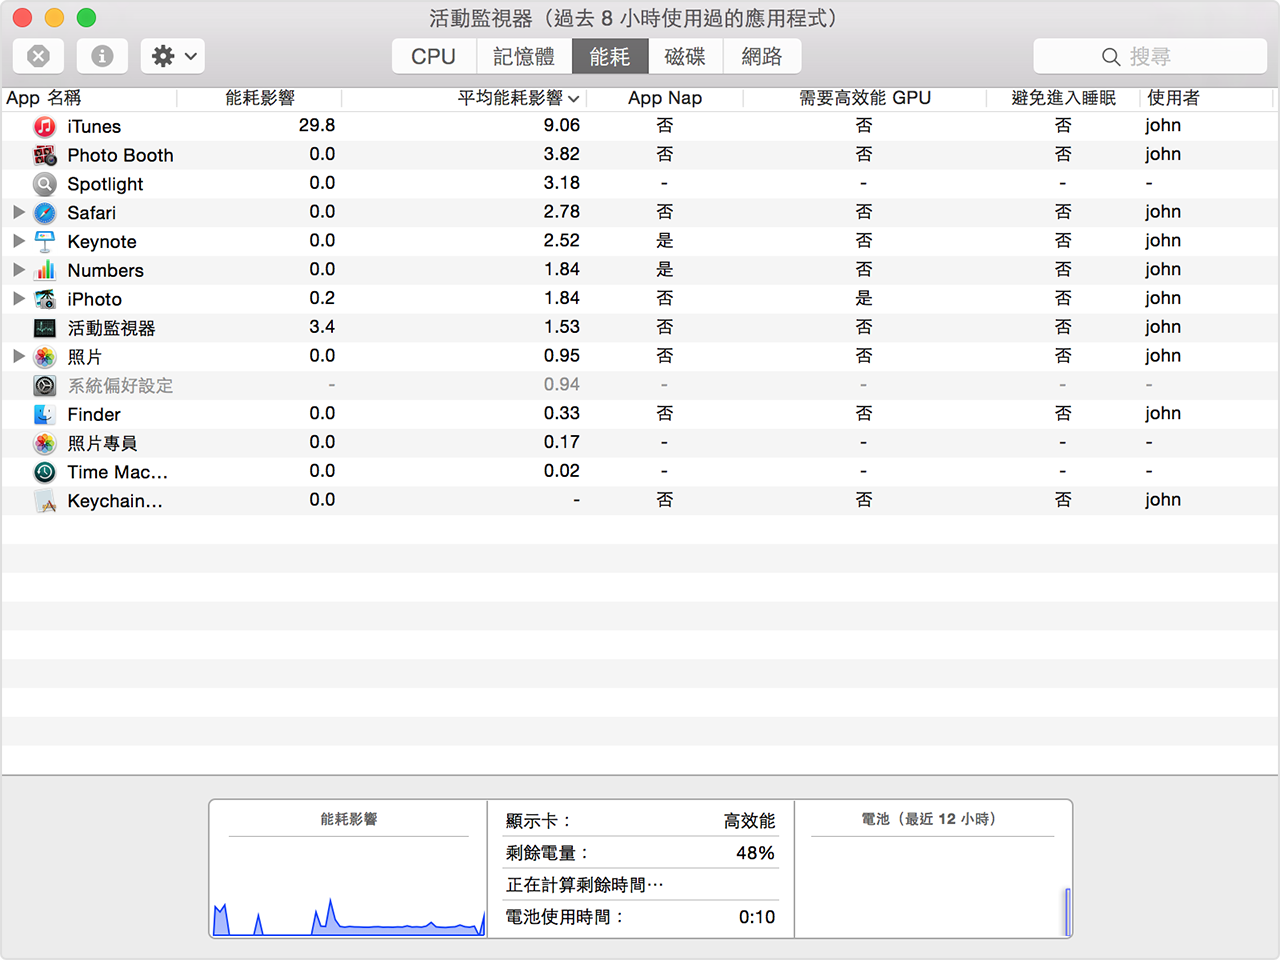Force quit process with X toolbar button
This screenshot has width=1280, height=960.
(x=38, y=56)
